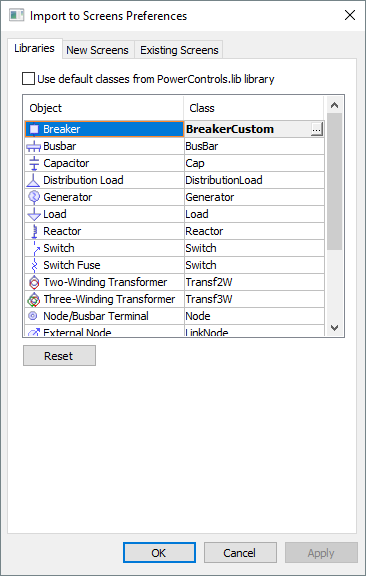Select the Reactor object name

click(62, 231)
